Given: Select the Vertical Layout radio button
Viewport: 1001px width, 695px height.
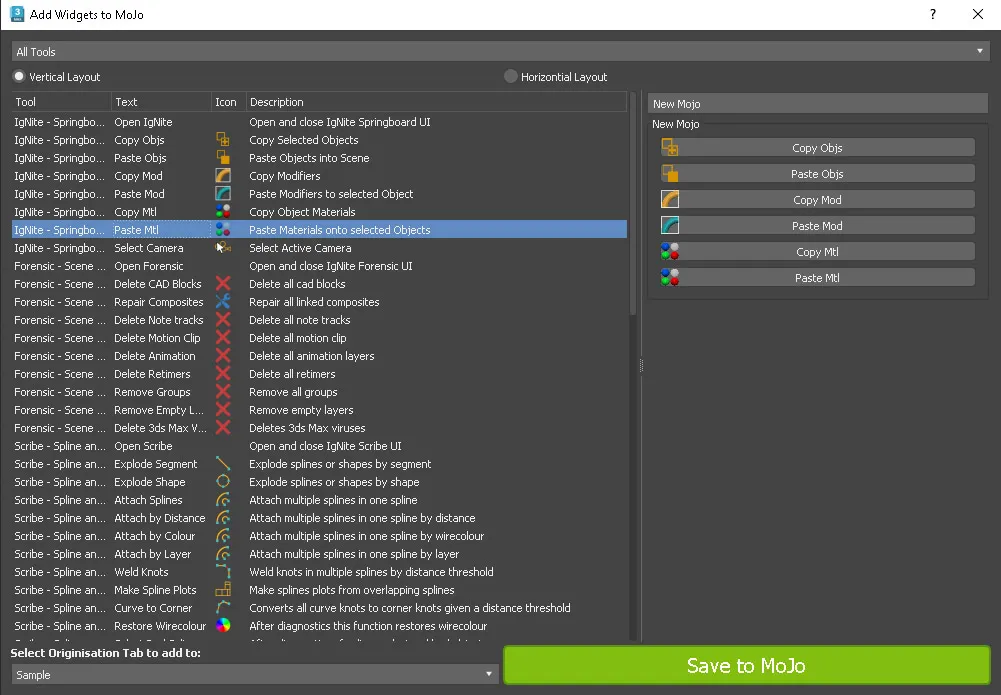Looking at the screenshot, I should tap(19, 77).
